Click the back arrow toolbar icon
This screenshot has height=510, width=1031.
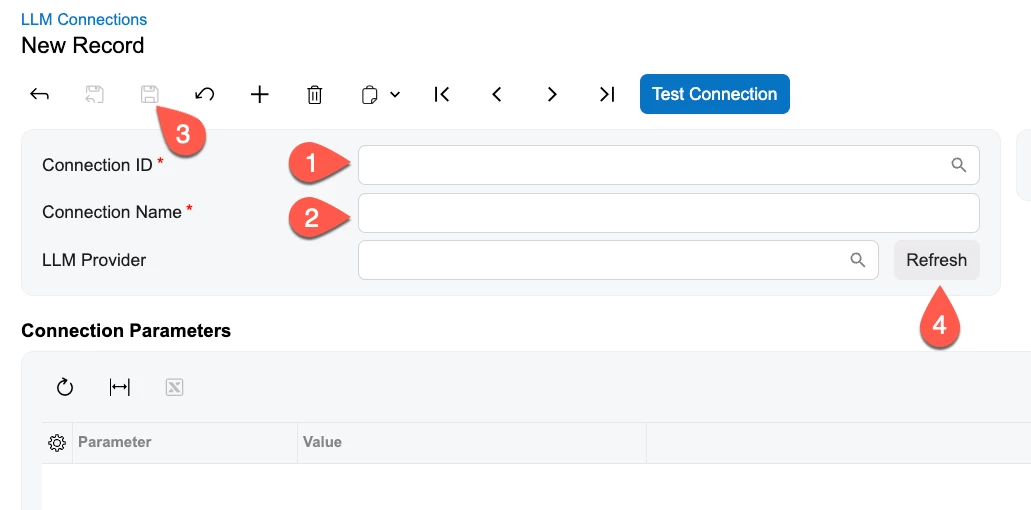coord(39,95)
